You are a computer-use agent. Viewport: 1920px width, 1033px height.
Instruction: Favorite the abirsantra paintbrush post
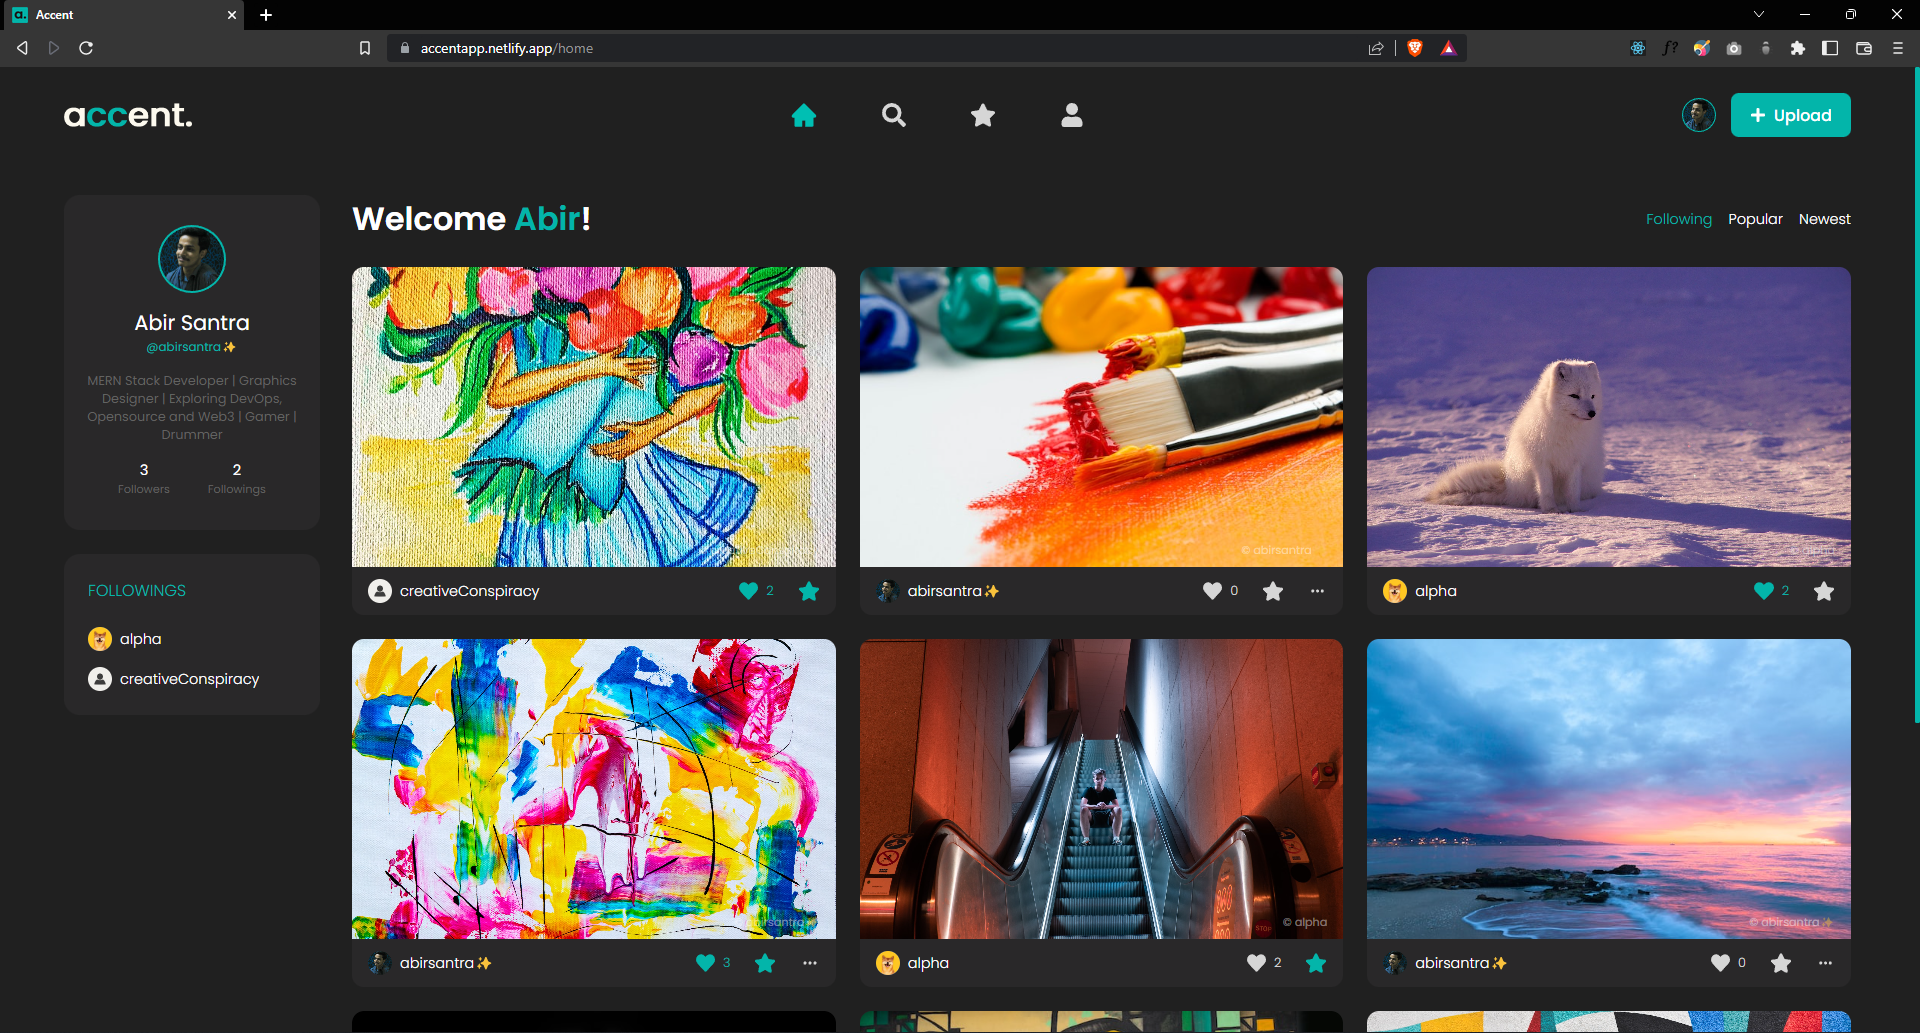1273,591
